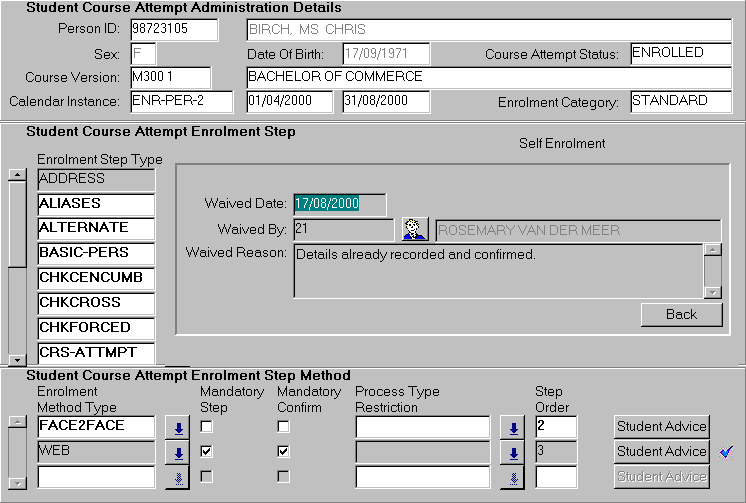Click the Step Order field showing 2
This screenshot has height=503, width=746.
pos(555,427)
